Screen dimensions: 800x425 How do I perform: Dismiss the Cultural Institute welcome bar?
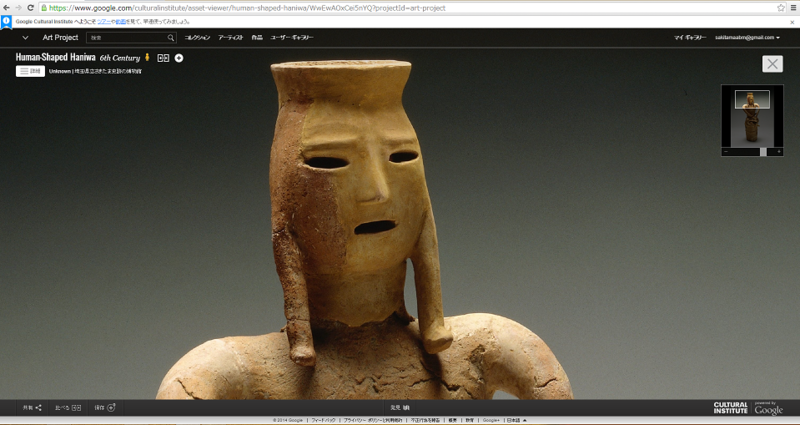coord(792,22)
